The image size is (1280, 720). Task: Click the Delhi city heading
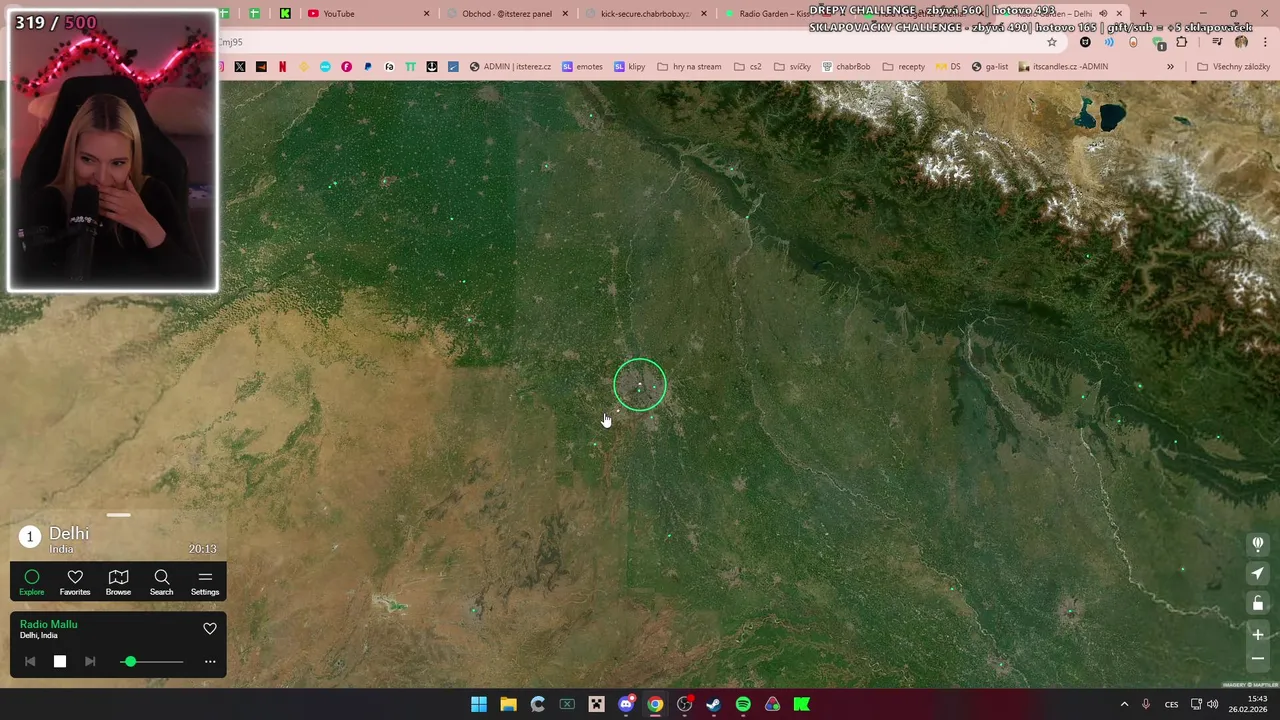pyautogui.click(x=69, y=534)
